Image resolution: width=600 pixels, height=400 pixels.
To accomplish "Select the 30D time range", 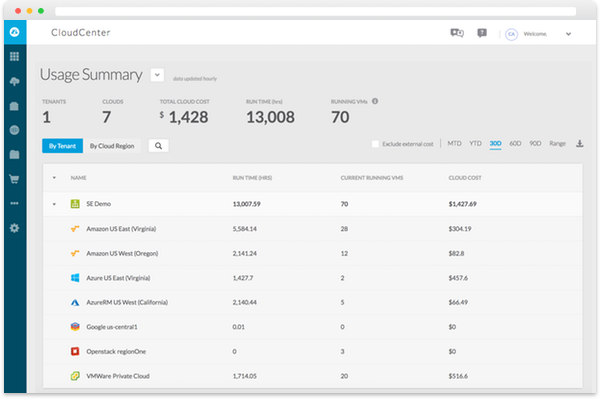I will click(x=496, y=144).
